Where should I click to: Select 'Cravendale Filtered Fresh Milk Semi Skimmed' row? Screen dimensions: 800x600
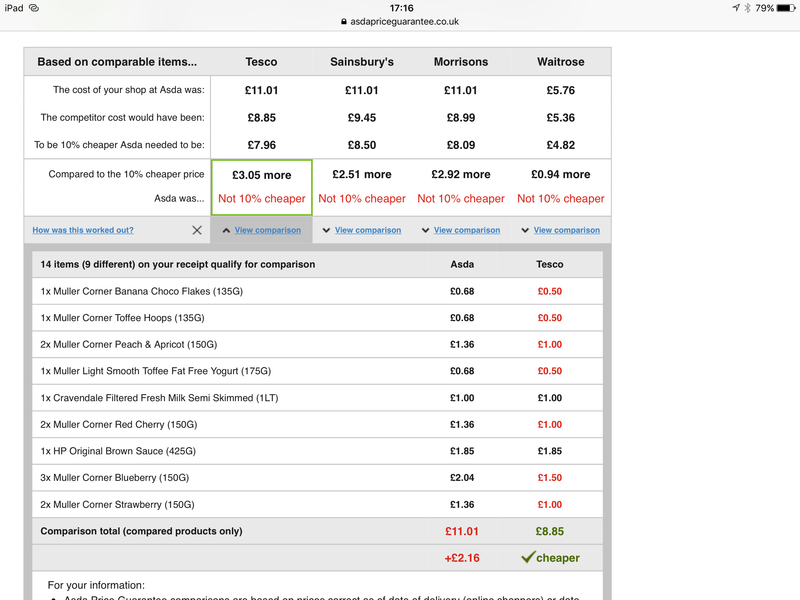tap(317, 398)
